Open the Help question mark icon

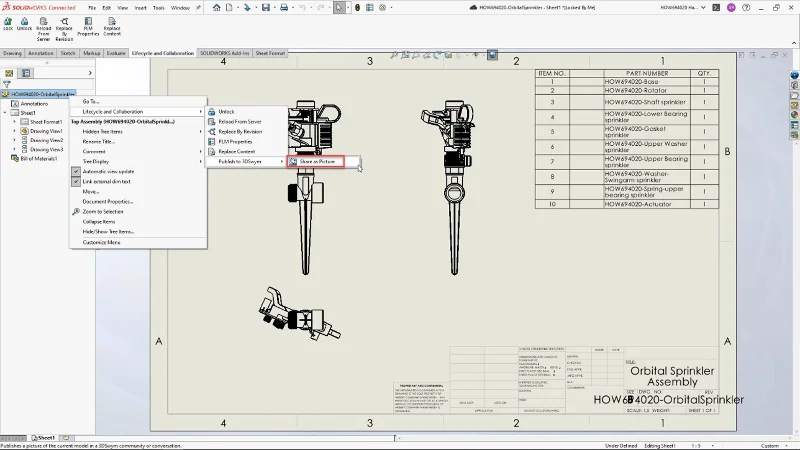click(747, 7)
